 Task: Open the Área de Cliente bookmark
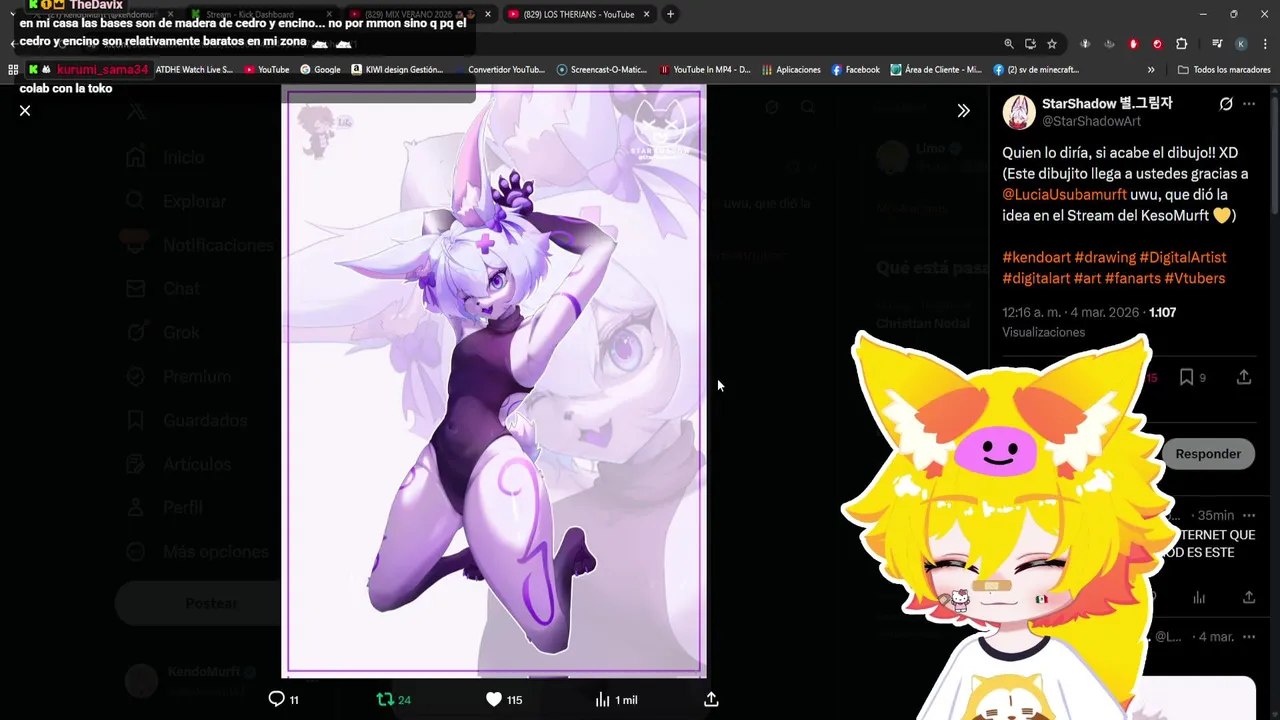click(936, 70)
